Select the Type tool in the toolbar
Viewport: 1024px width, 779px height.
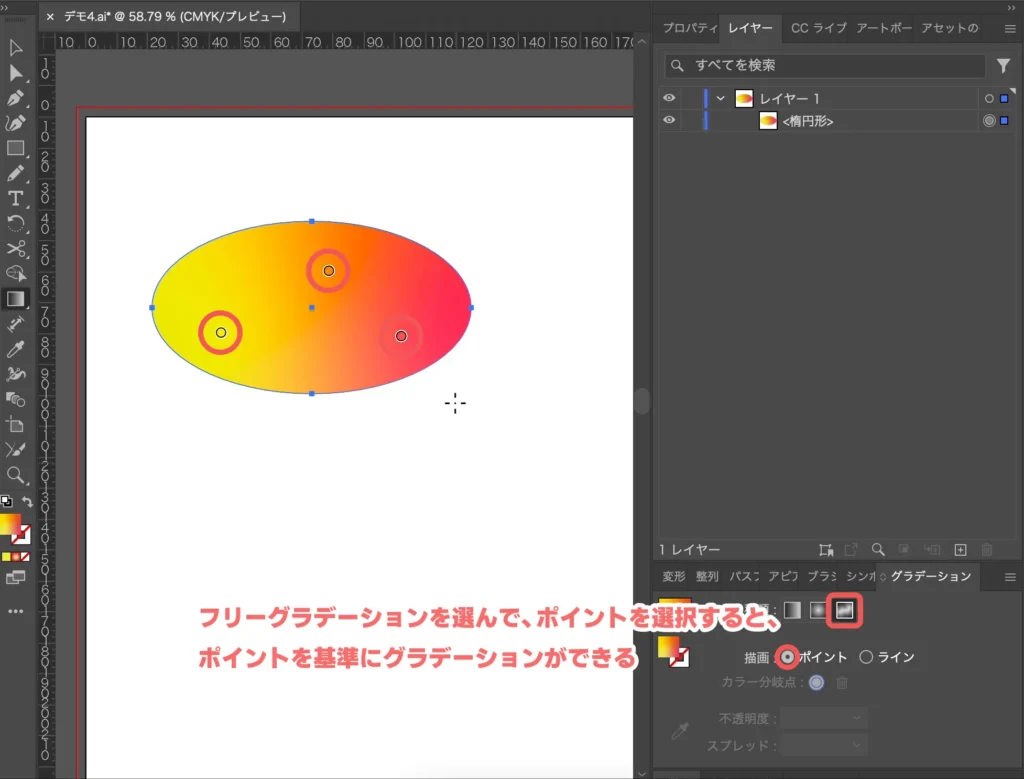click(15, 198)
